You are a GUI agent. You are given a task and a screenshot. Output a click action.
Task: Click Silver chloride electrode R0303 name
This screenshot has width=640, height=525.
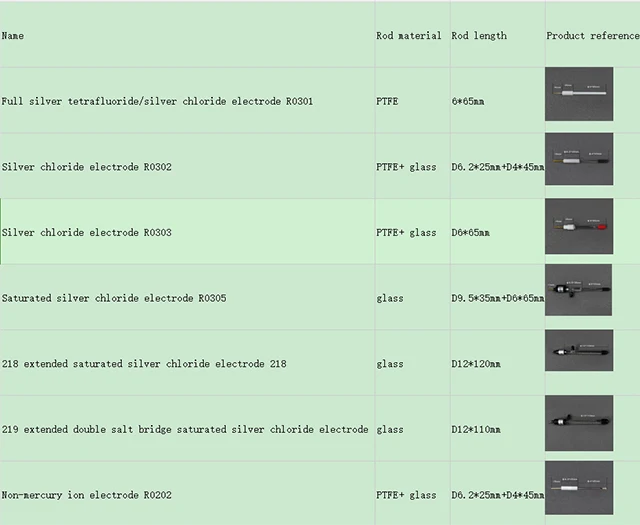(86, 233)
